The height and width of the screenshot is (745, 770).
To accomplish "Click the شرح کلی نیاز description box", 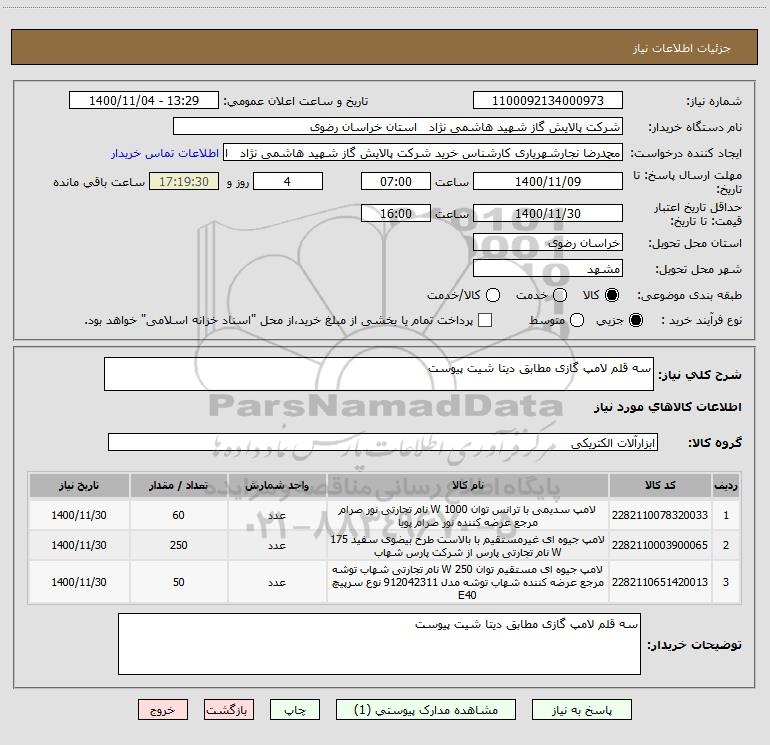I will tap(379, 374).
